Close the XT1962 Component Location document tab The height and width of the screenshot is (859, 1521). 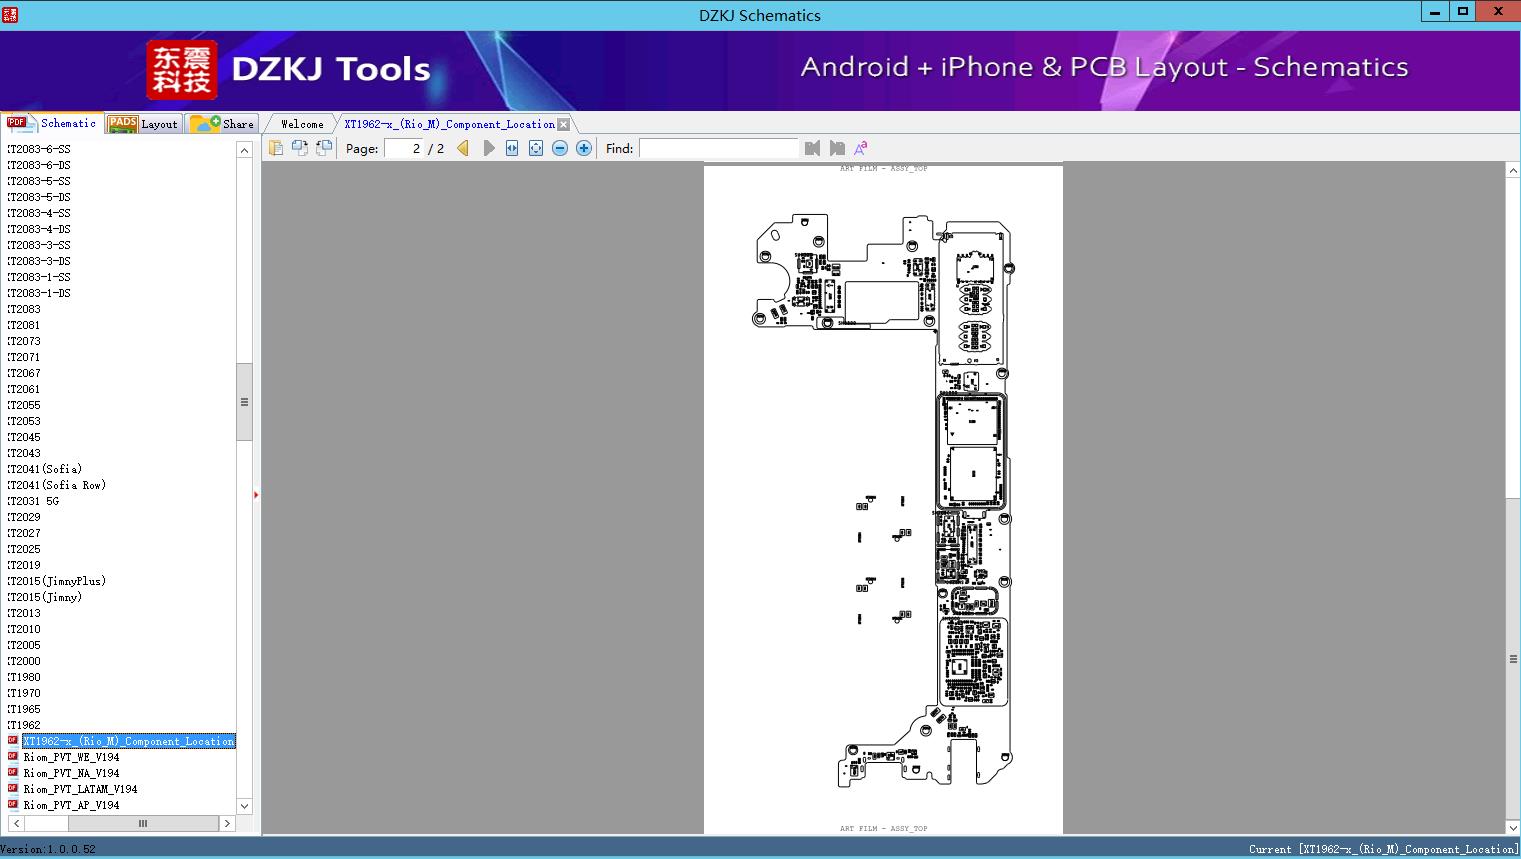pyautogui.click(x=564, y=123)
